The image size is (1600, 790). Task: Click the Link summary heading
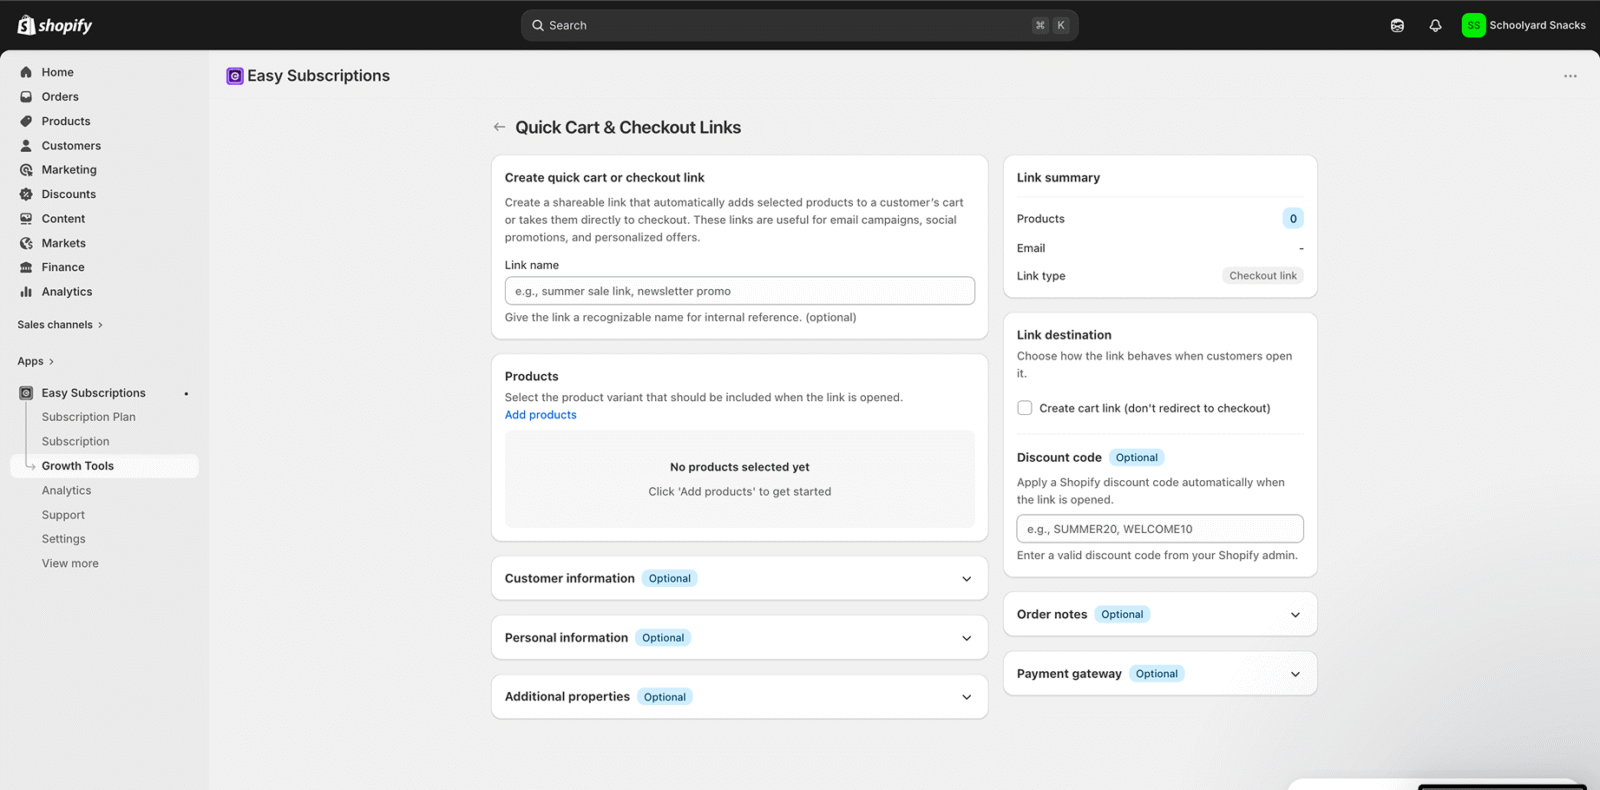pos(1058,178)
